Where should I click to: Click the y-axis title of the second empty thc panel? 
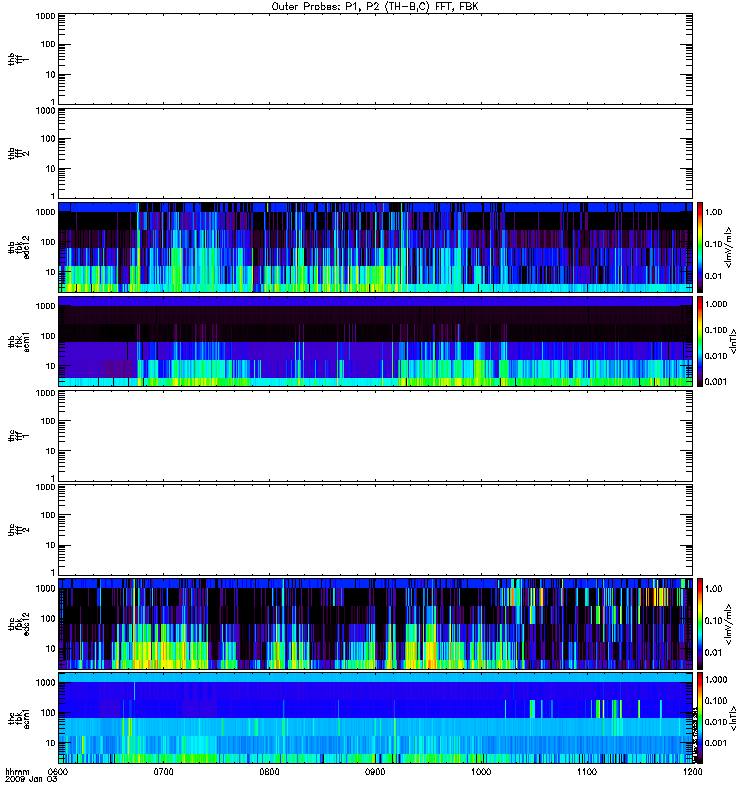click(19, 530)
